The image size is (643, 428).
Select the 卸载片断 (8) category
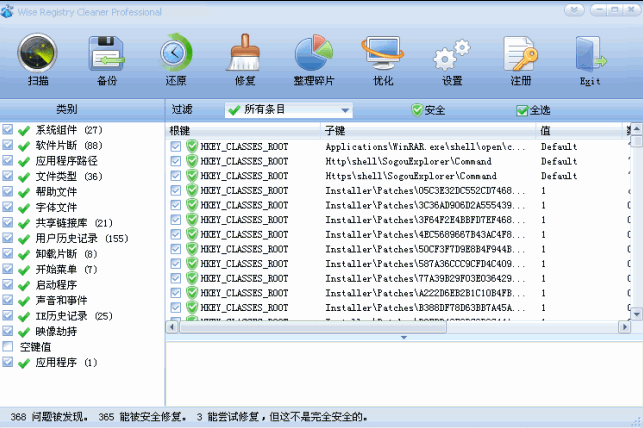pos(66,254)
